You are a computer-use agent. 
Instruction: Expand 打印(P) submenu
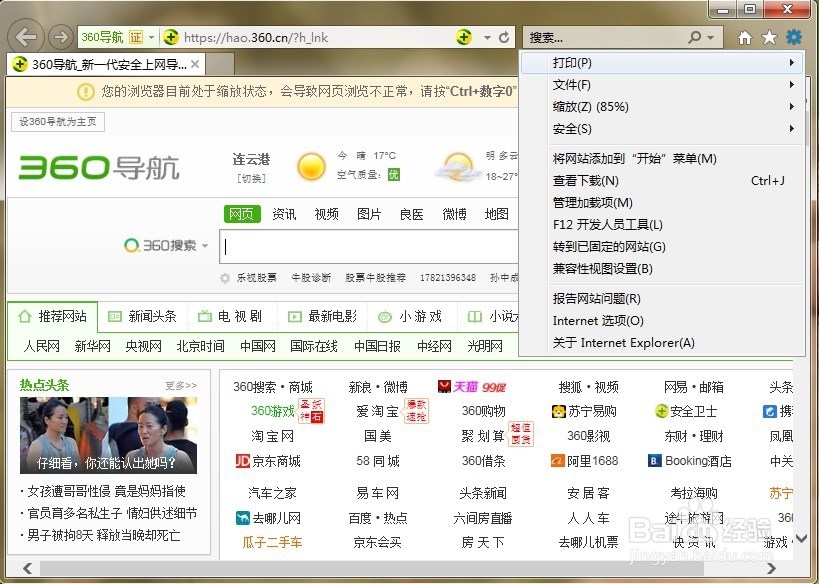pos(792,63)
